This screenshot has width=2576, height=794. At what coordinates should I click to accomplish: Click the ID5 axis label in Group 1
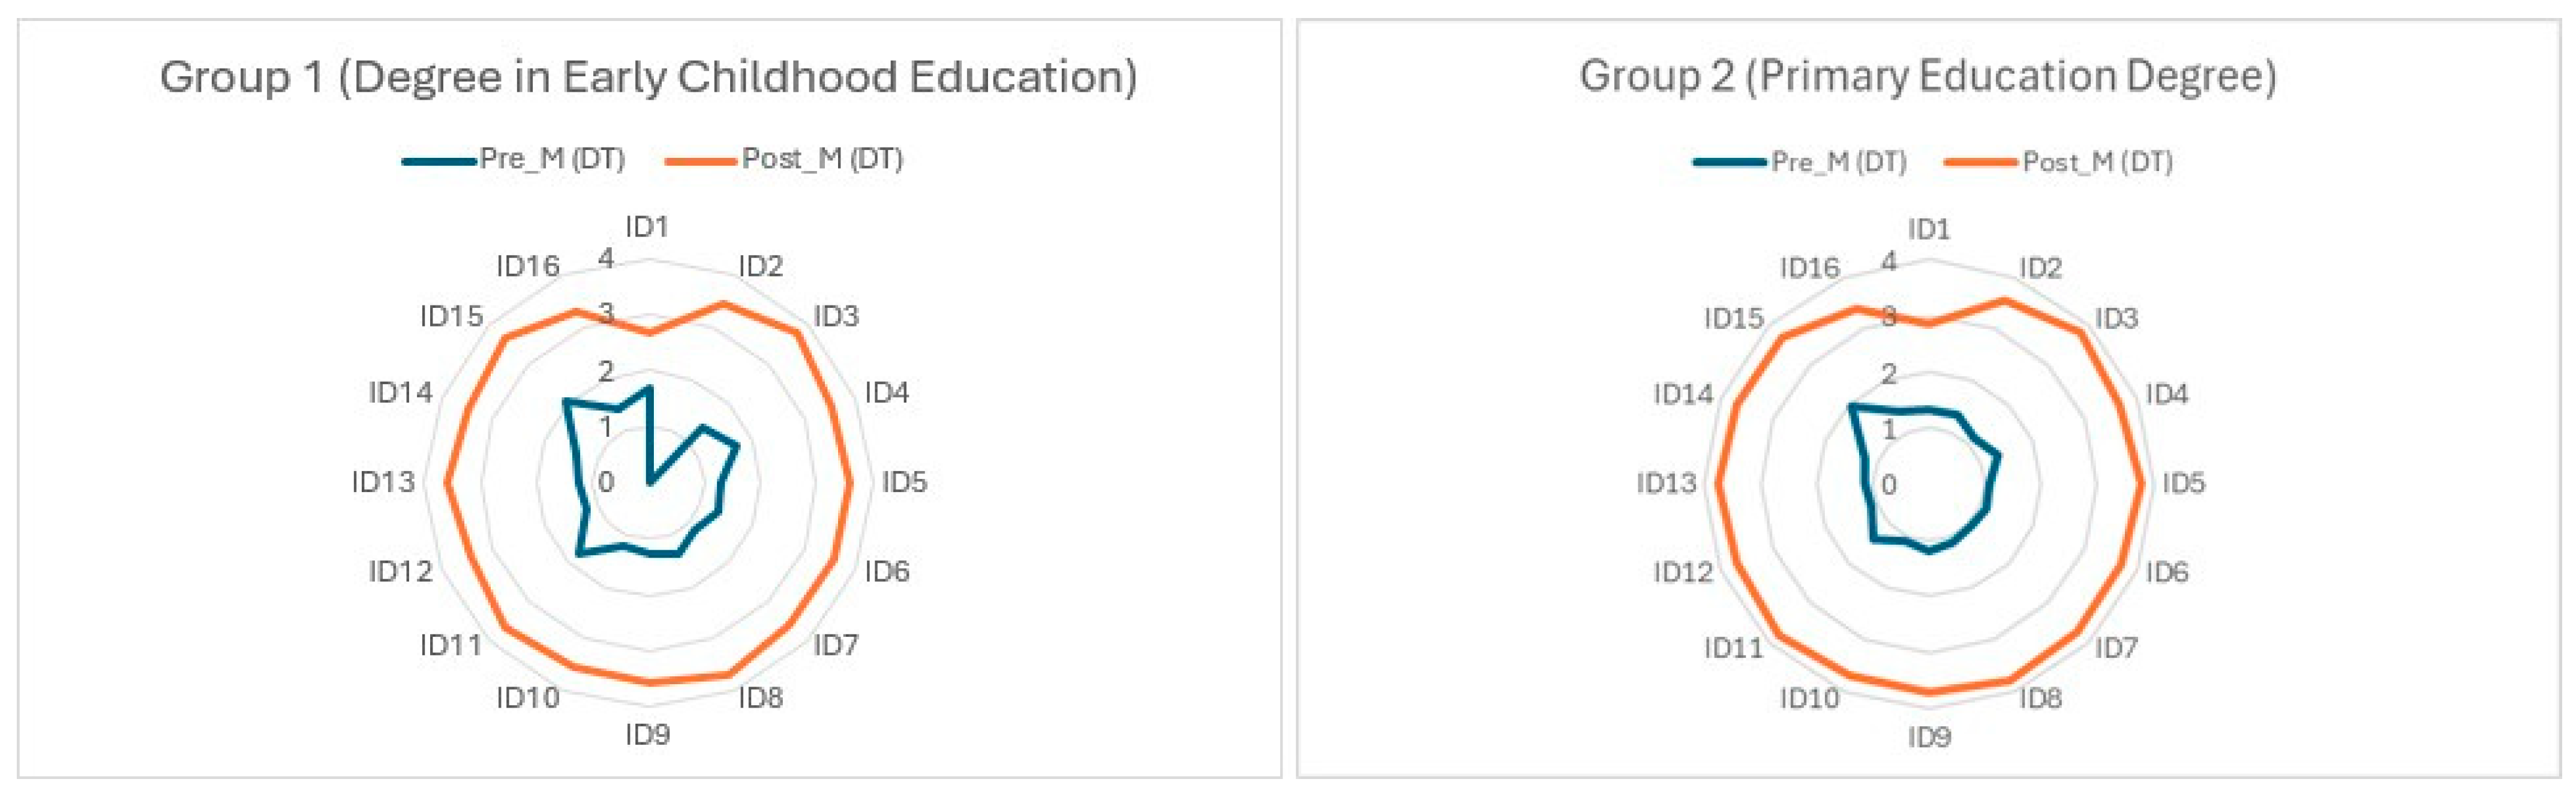pyautogui.click(x=904, y=482)
